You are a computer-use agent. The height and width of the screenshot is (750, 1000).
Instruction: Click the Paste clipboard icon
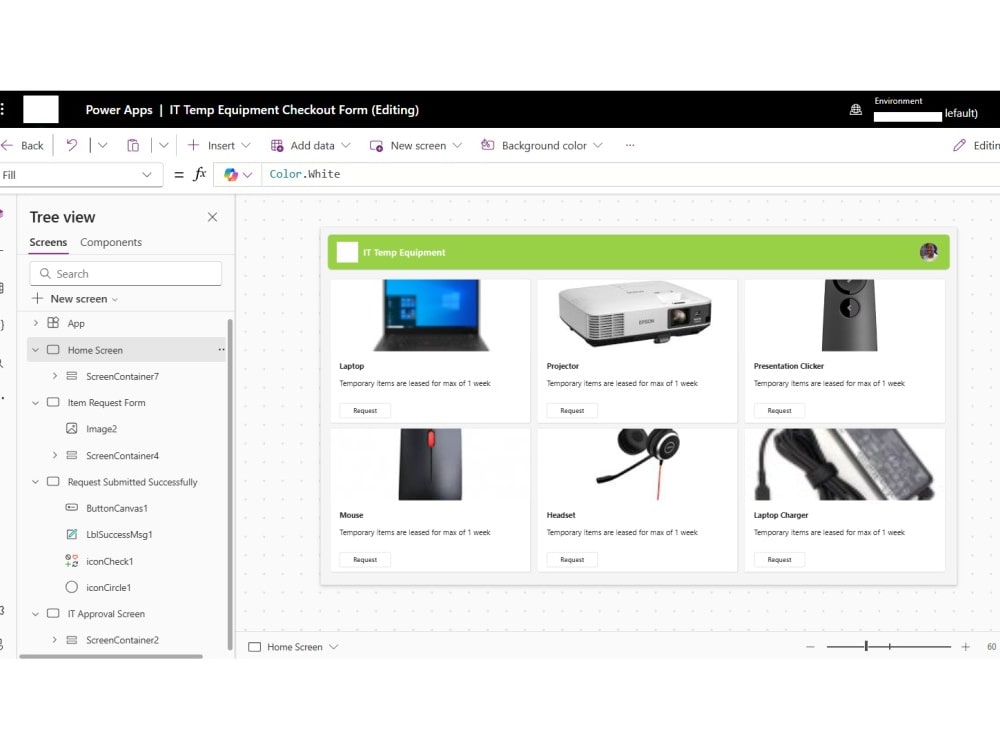[x=133, y=145]
